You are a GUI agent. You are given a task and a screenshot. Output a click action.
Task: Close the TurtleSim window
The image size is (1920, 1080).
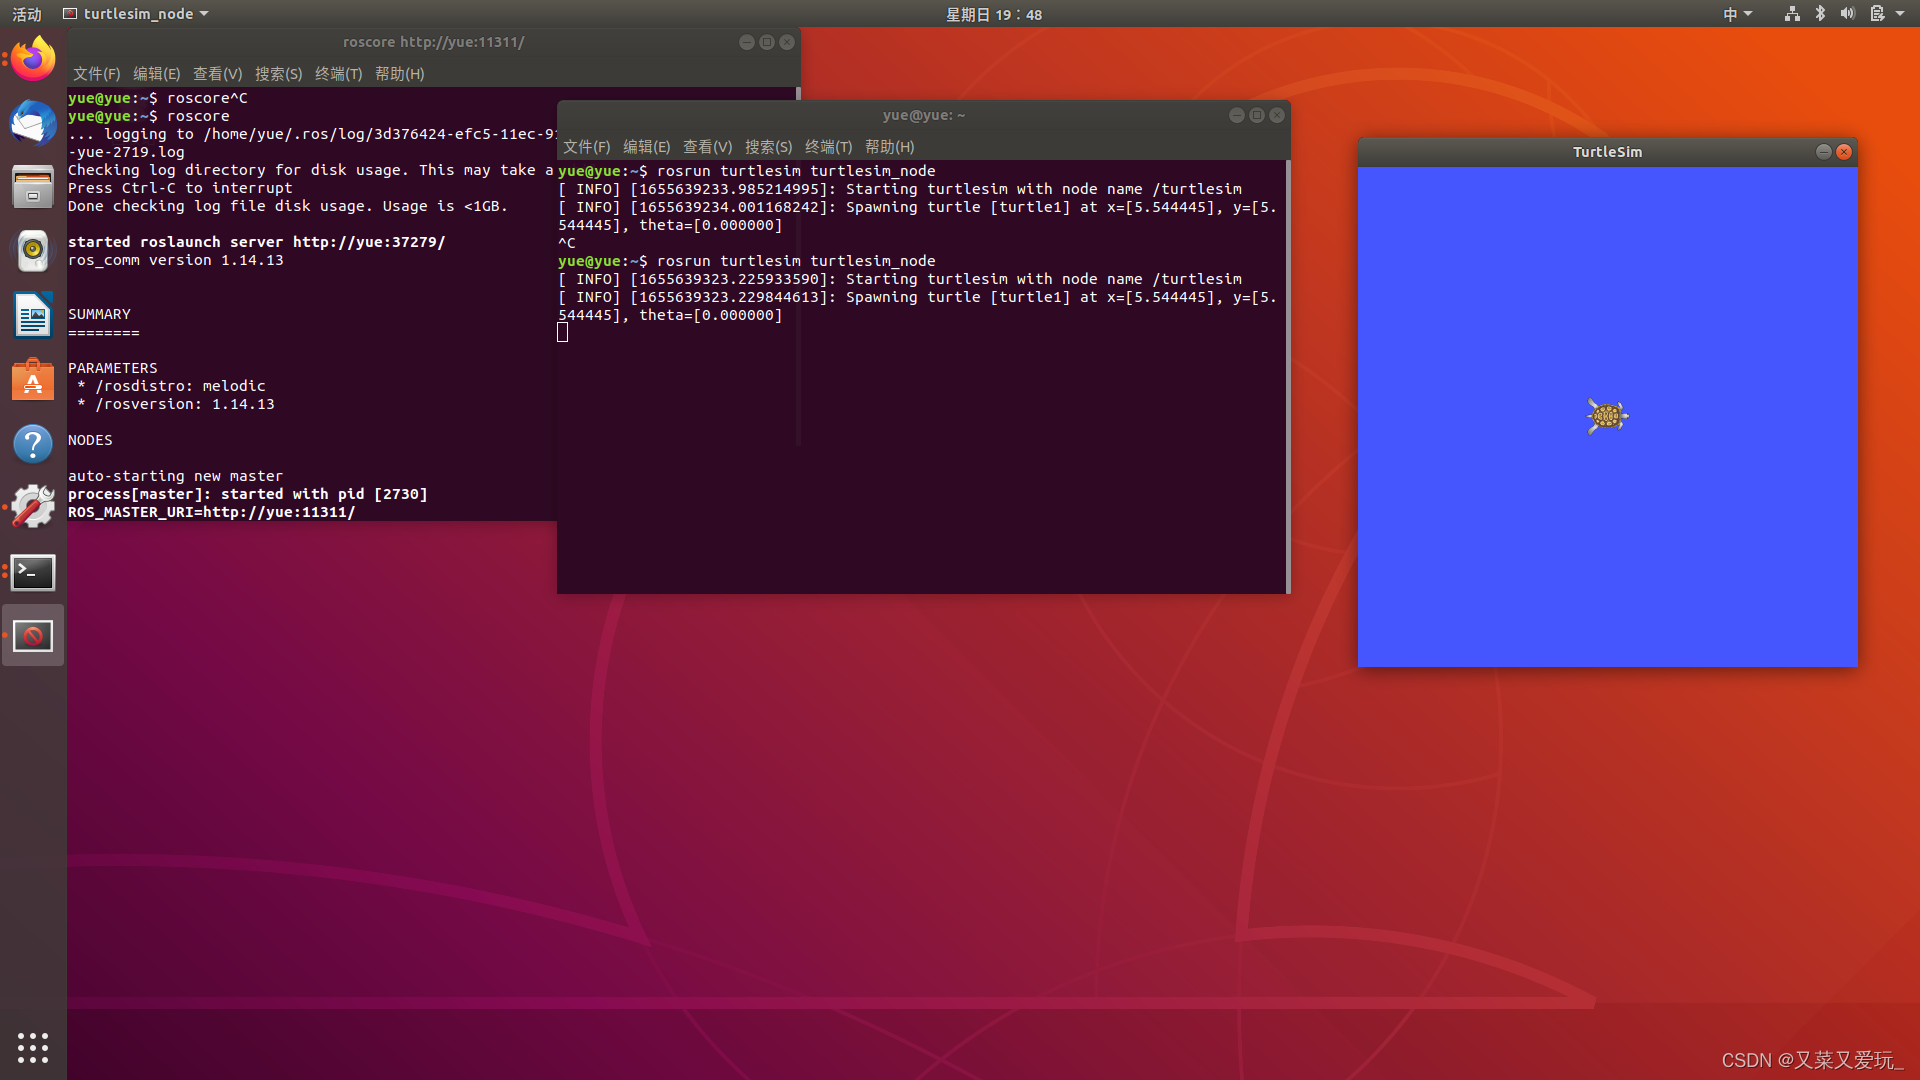click(1844, 152)
